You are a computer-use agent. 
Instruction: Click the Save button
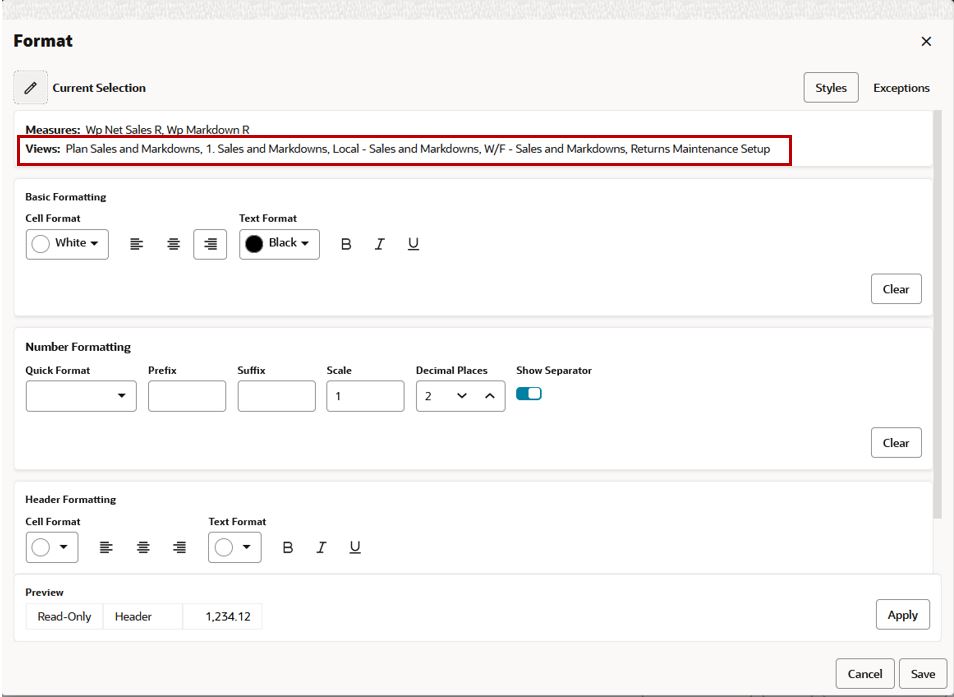923,674
